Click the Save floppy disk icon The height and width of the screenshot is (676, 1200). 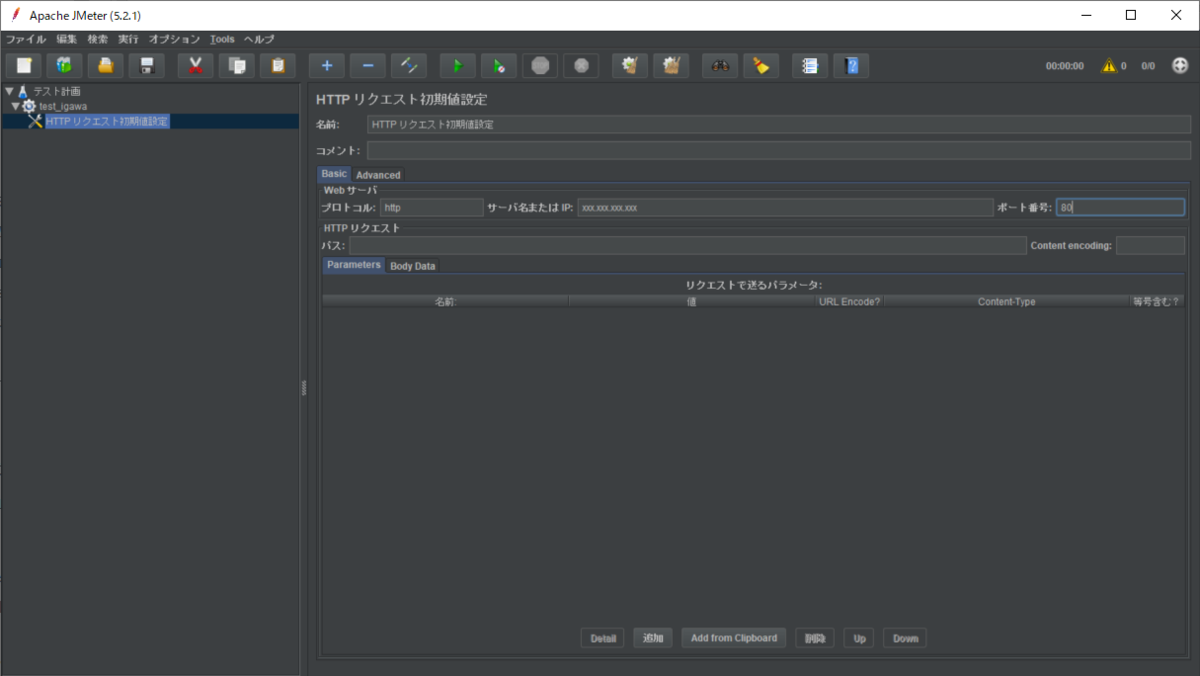point(146,66)
